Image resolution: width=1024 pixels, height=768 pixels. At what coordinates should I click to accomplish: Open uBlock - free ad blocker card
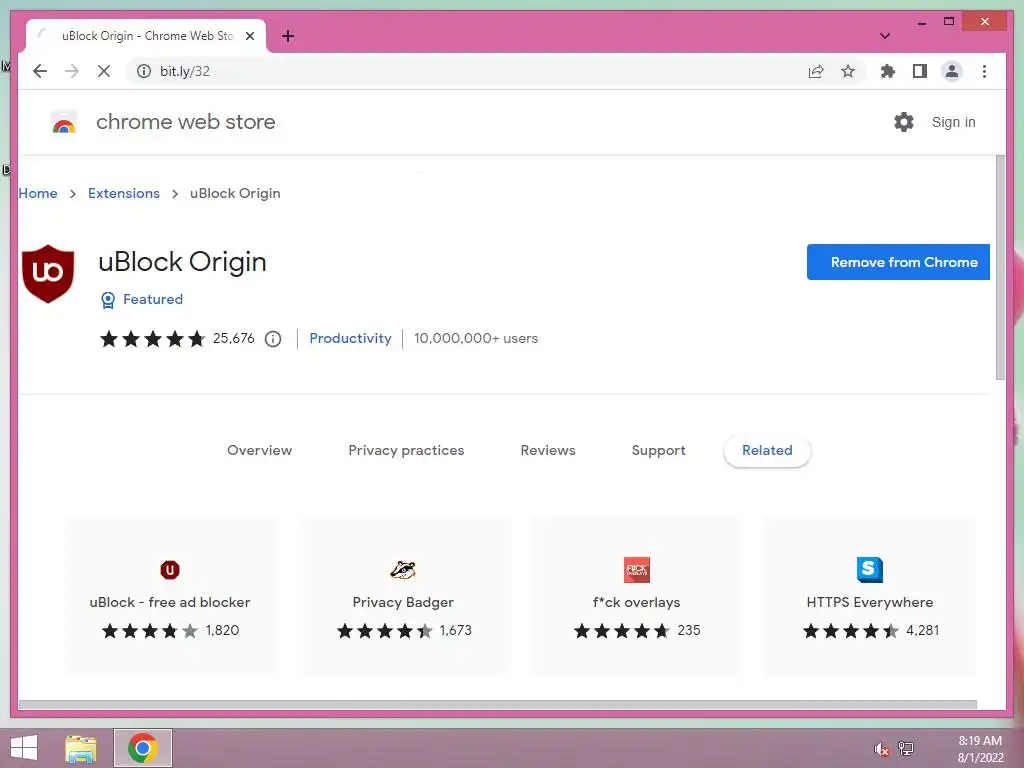170,596
